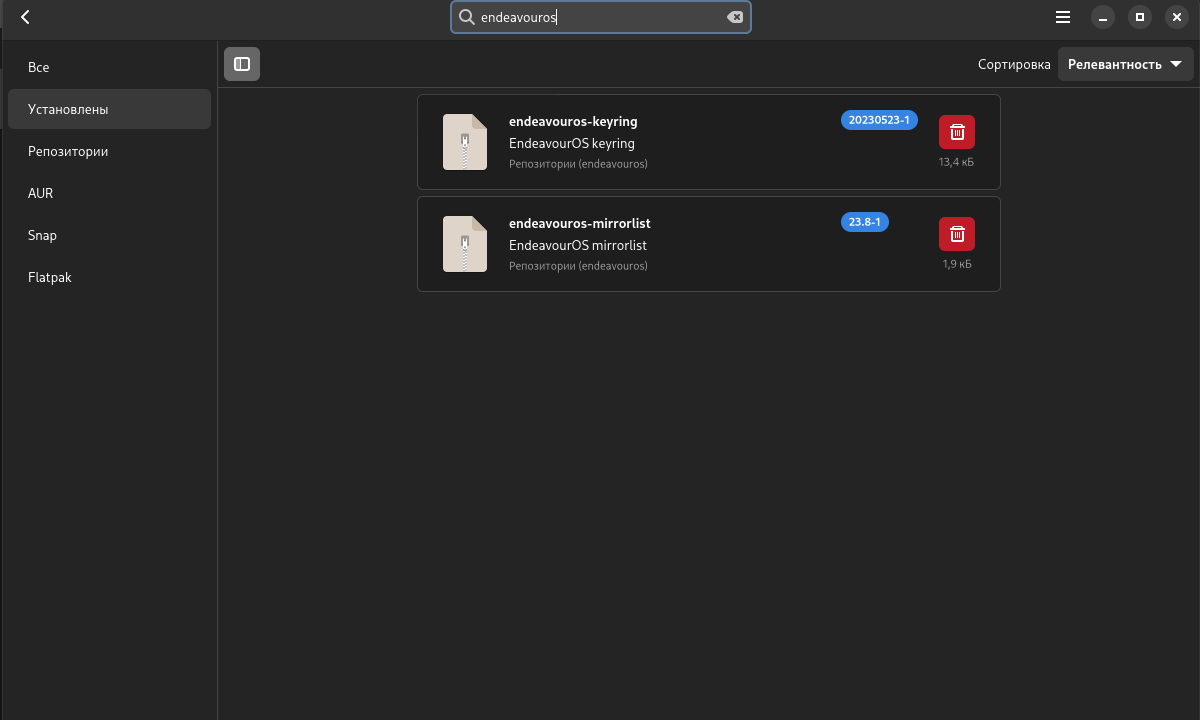1200x720 pixels.
Task: Select the Flatpak category in the sidebar
Action: 109,277
